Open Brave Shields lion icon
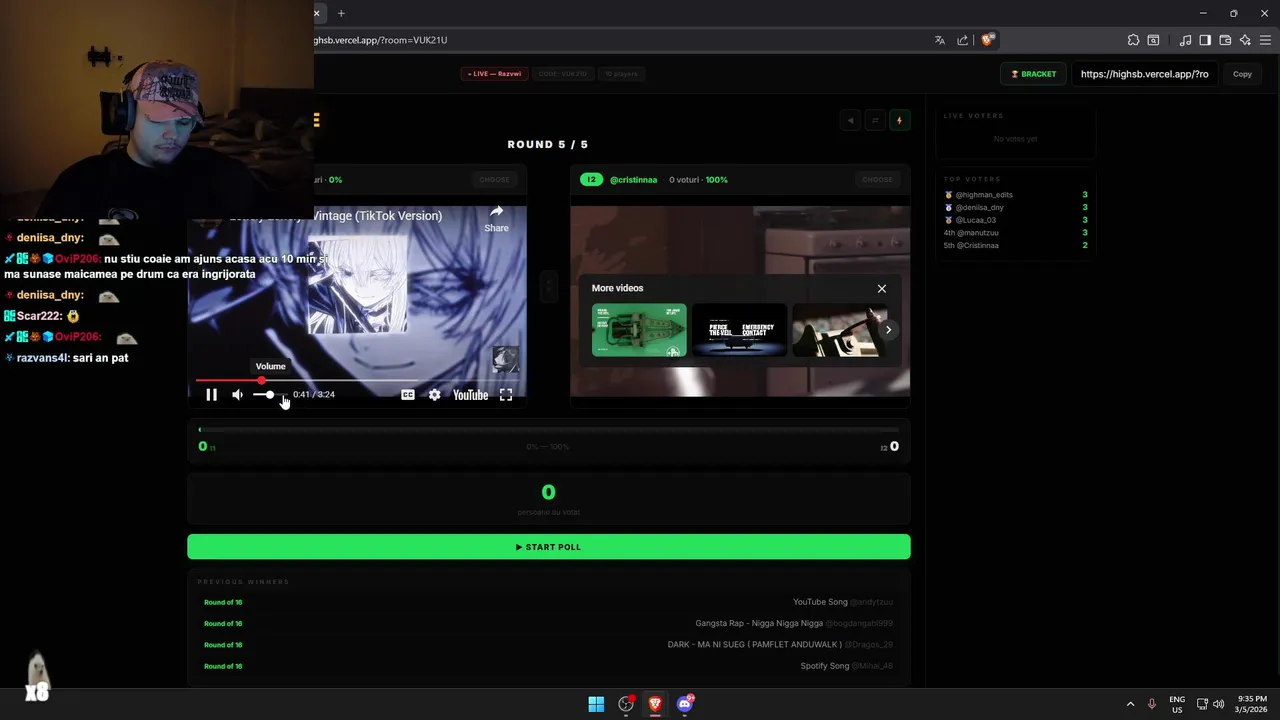Screen dimensions: 1280x720 tap(987, 40)
